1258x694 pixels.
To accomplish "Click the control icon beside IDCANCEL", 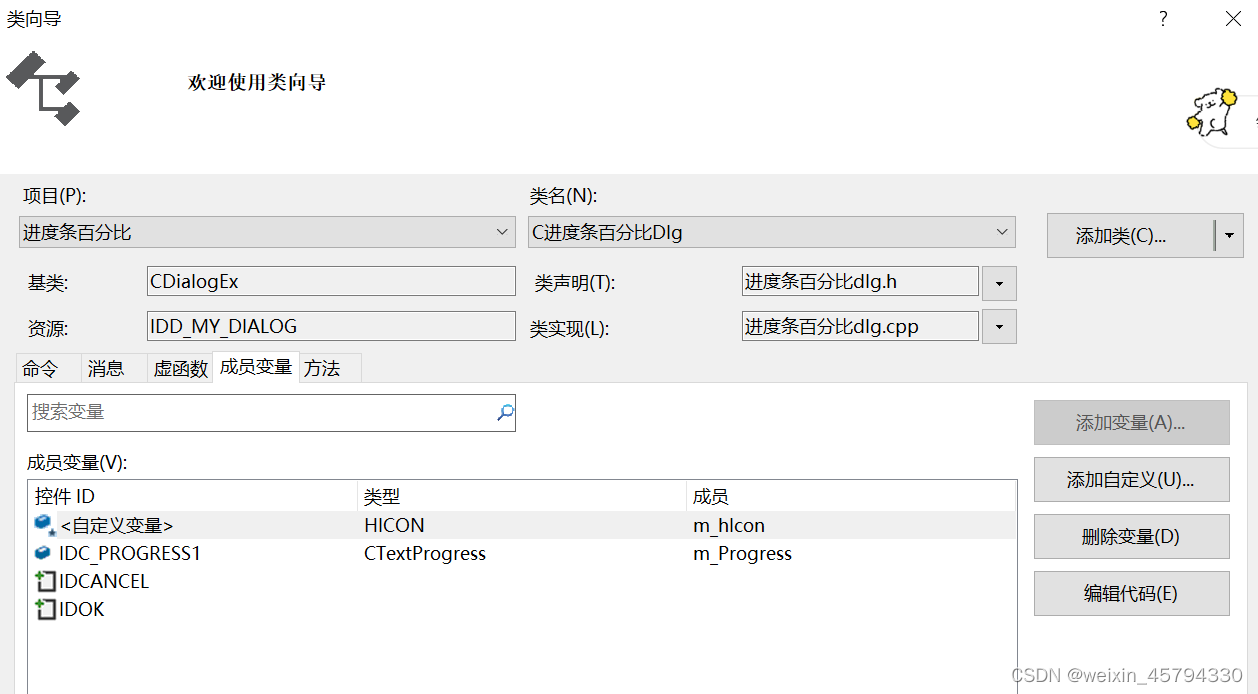I will [46, 580].
